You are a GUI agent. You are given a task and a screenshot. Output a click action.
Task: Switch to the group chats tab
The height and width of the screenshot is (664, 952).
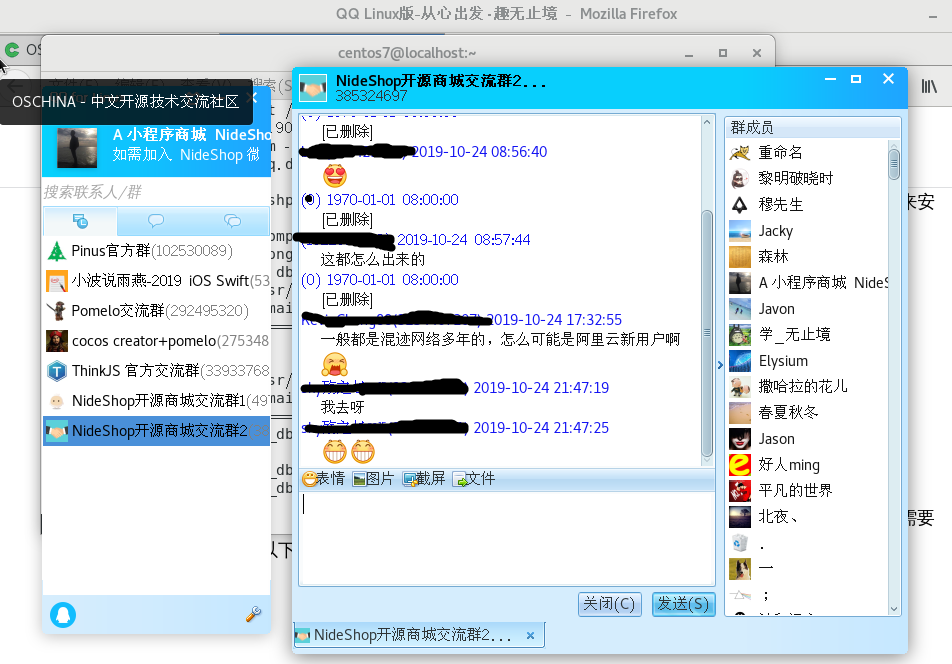coord(232,221)
